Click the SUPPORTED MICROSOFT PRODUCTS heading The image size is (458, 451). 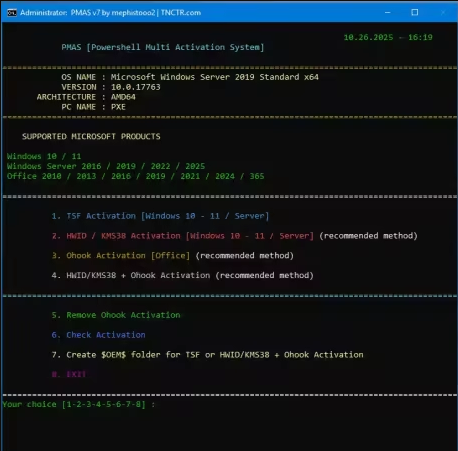point(91,136)
